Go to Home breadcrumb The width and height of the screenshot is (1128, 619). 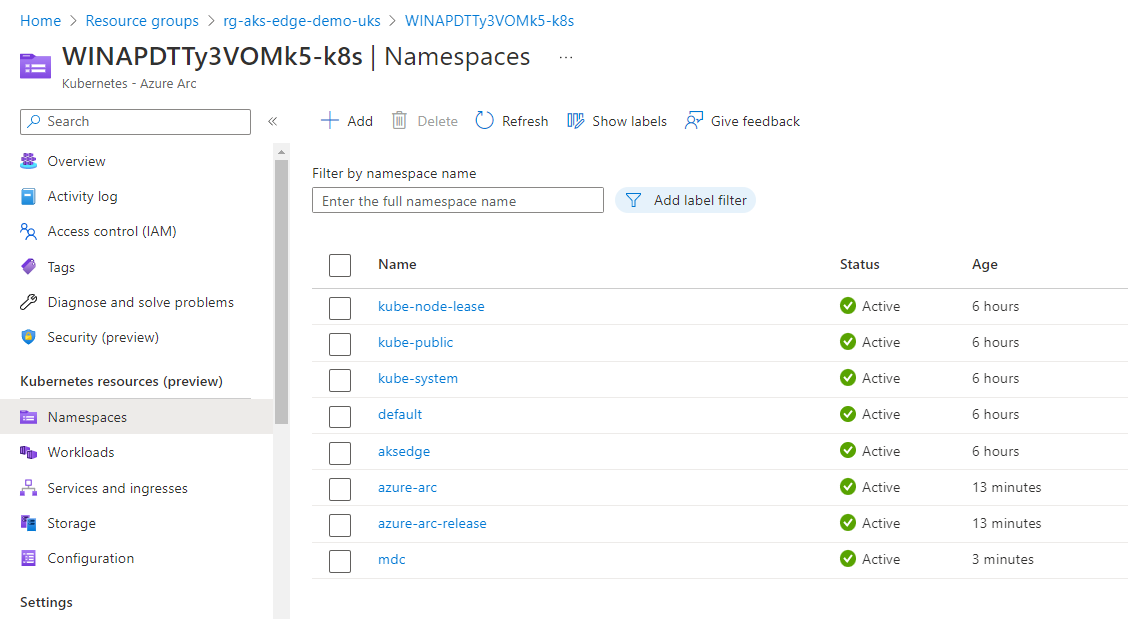[40, 21]
